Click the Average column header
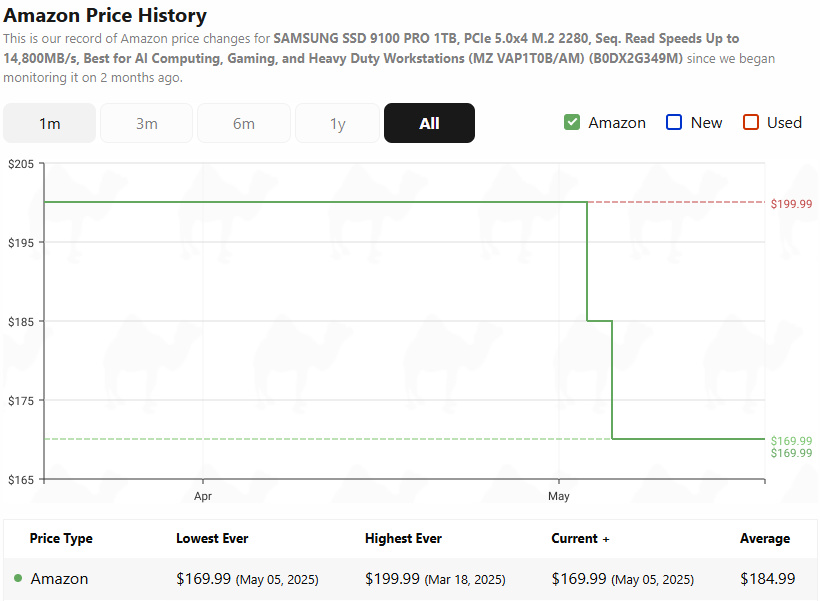The height and width of the screenshot is (601, 820). (x=765, y=539)
